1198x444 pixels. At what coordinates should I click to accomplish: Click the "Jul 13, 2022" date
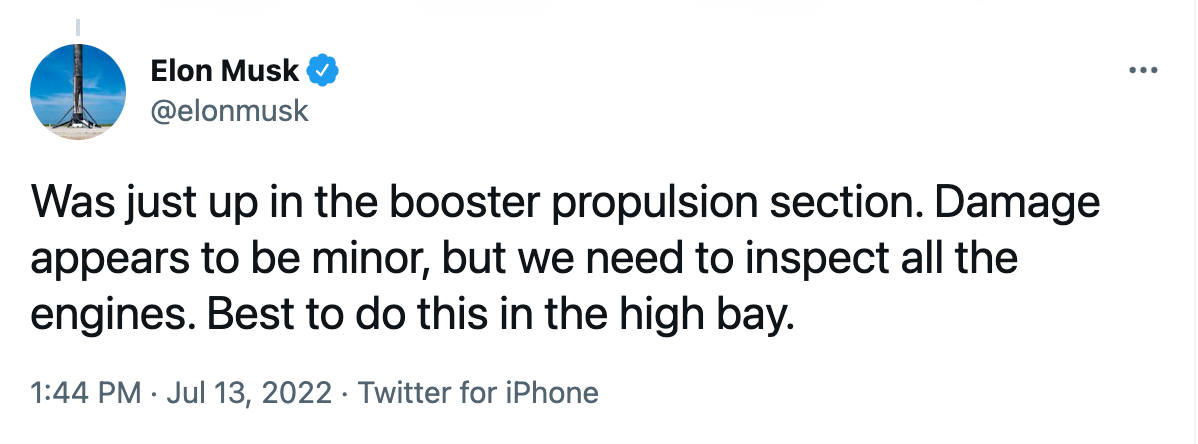click(x=247, y=392)
